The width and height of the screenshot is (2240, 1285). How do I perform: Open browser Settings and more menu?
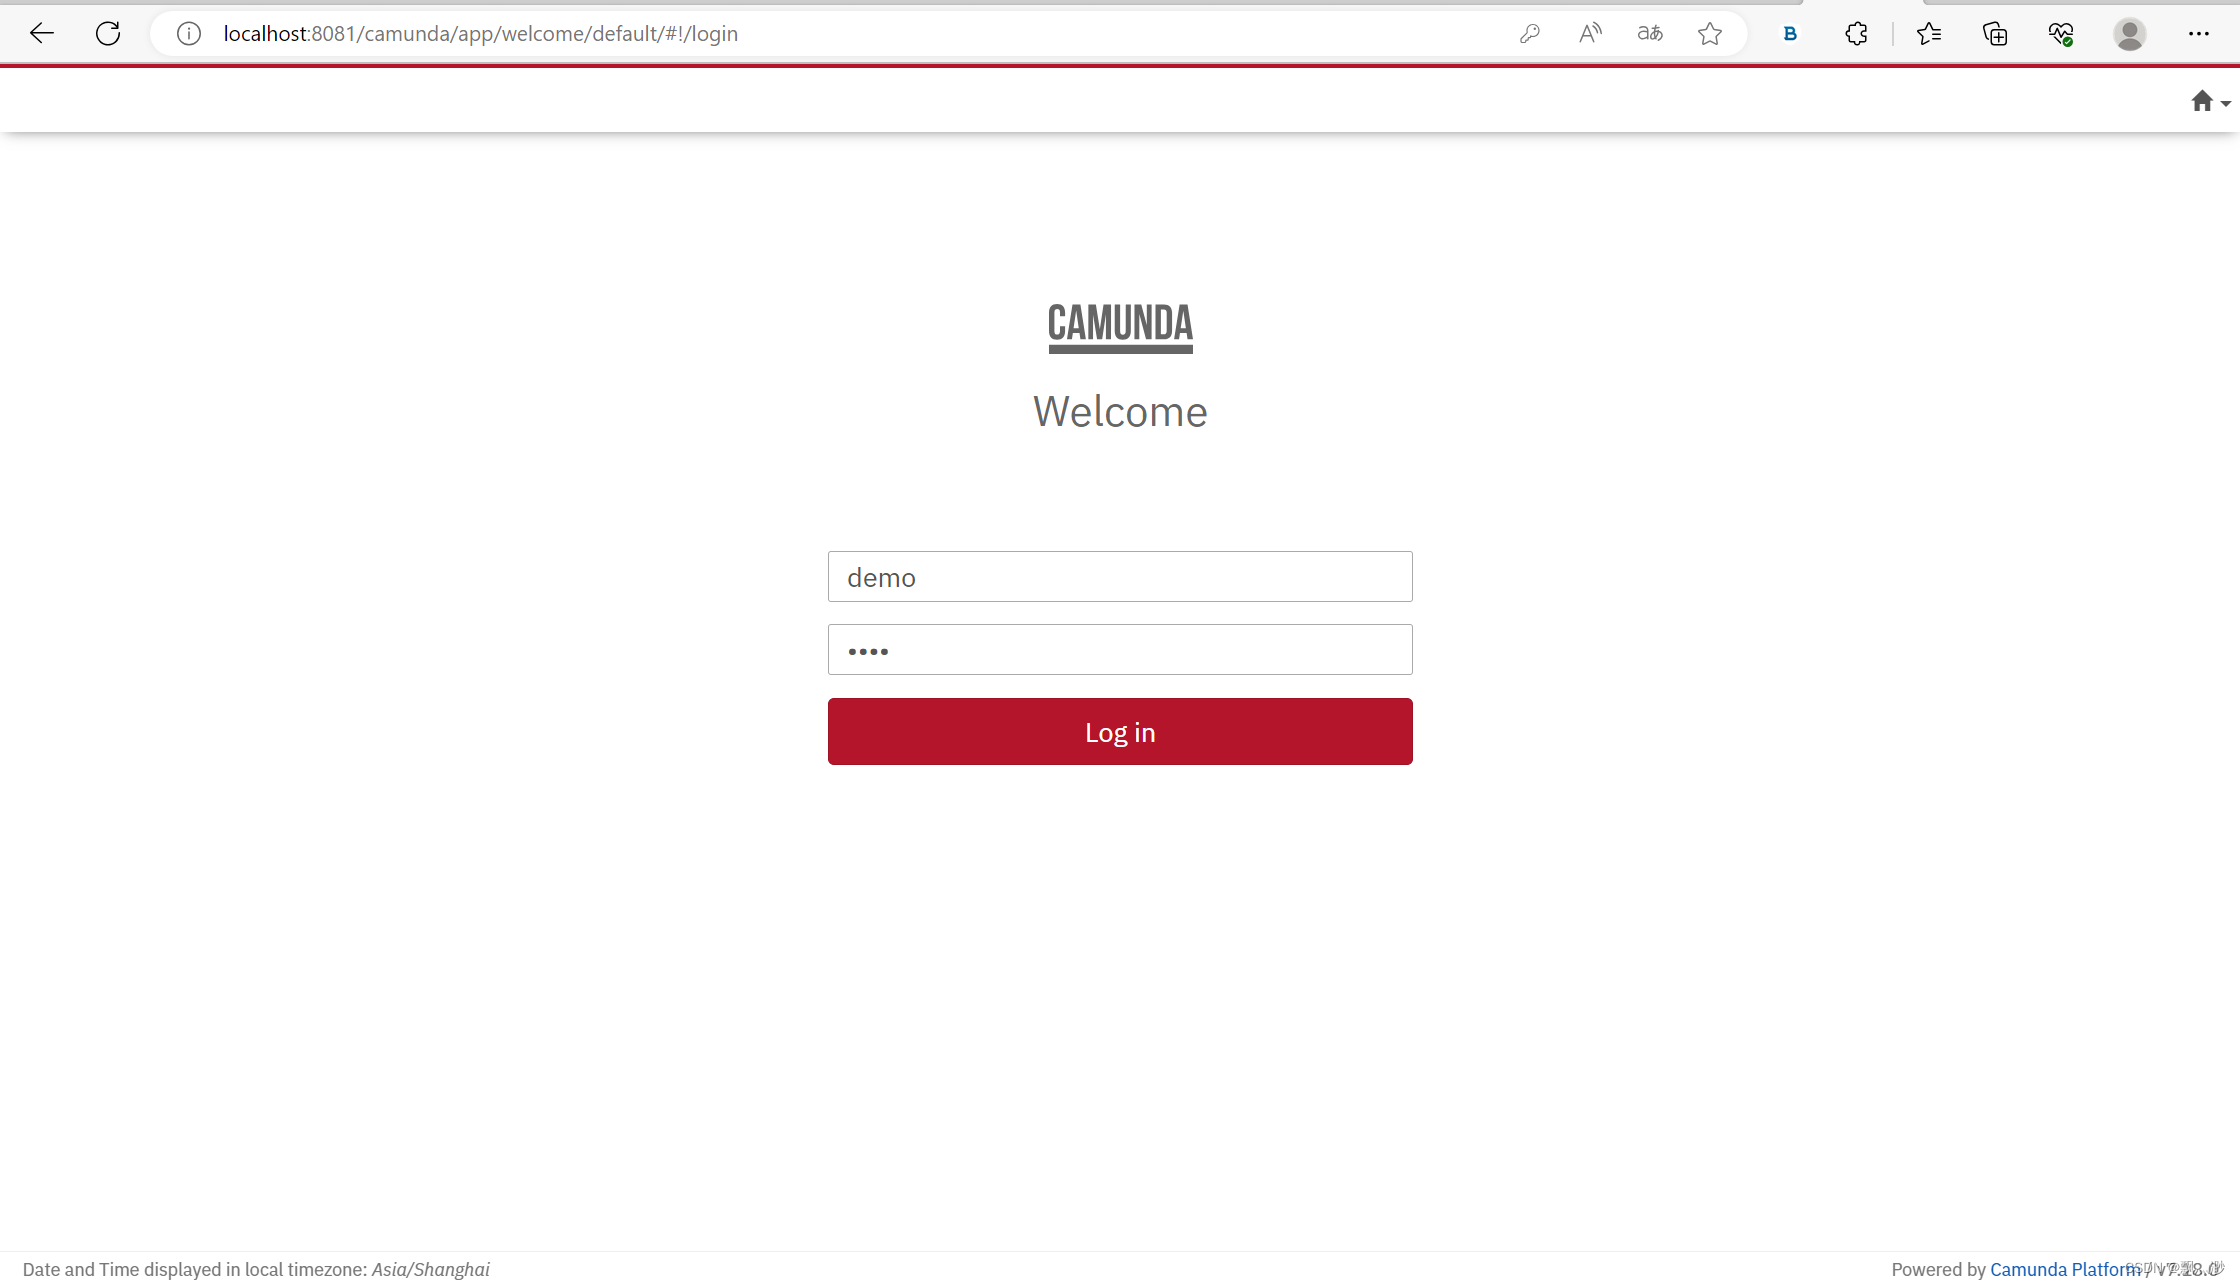(2198, 33)
